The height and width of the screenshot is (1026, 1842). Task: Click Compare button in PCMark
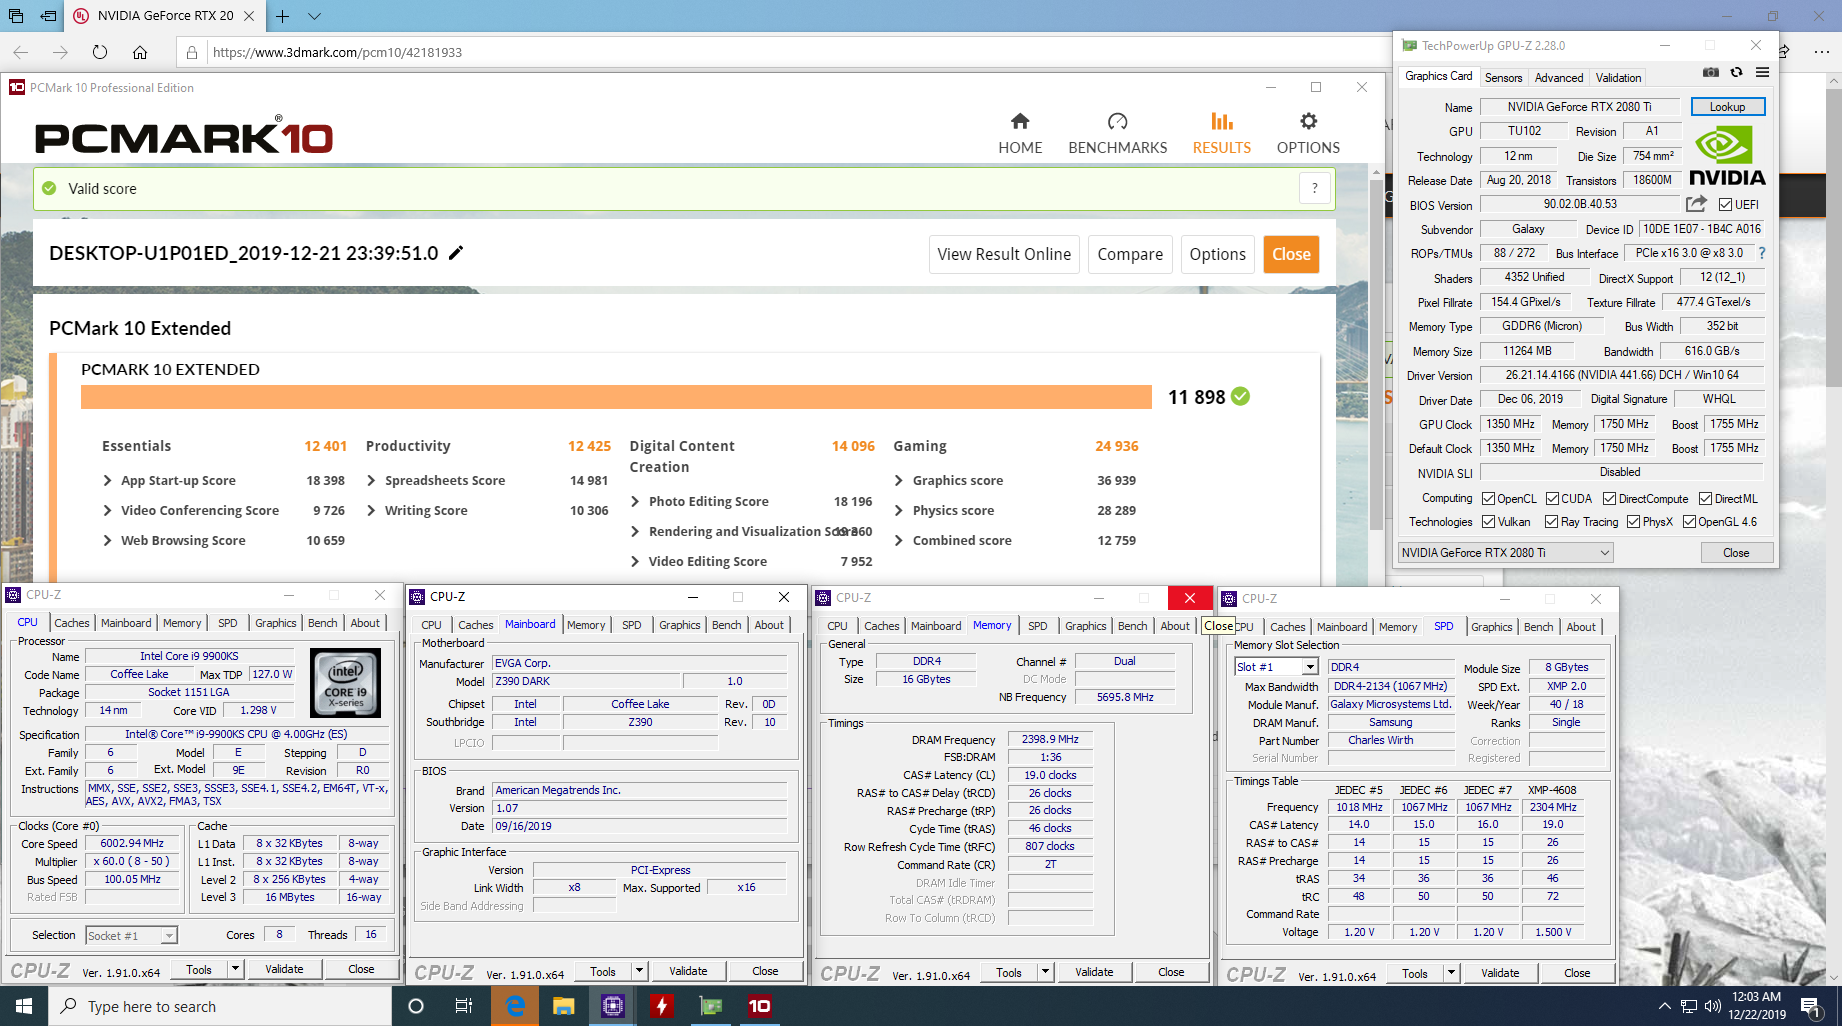tap(1130, 254)
